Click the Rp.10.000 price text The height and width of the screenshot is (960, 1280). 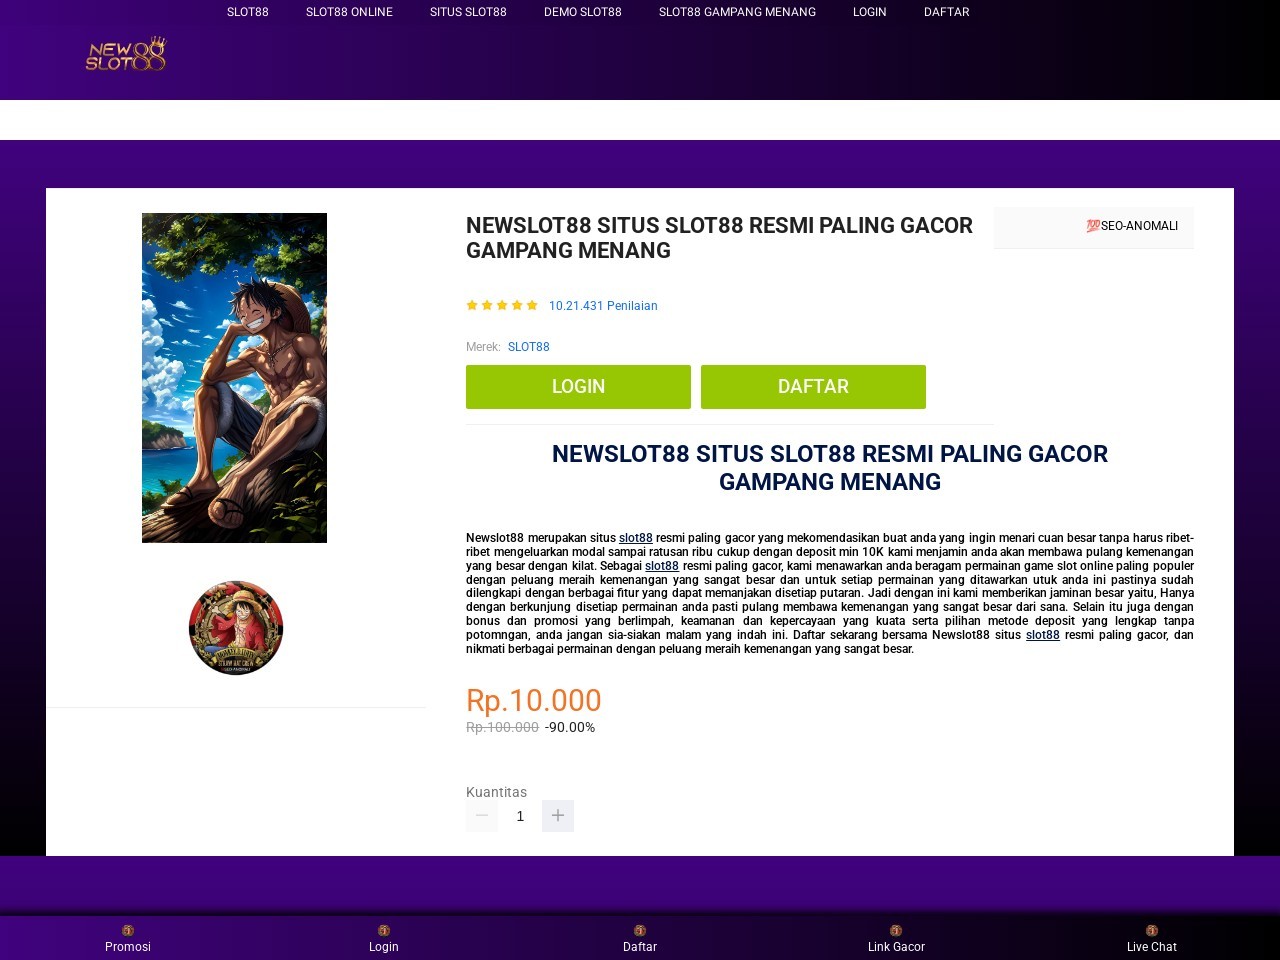point(534,700)
